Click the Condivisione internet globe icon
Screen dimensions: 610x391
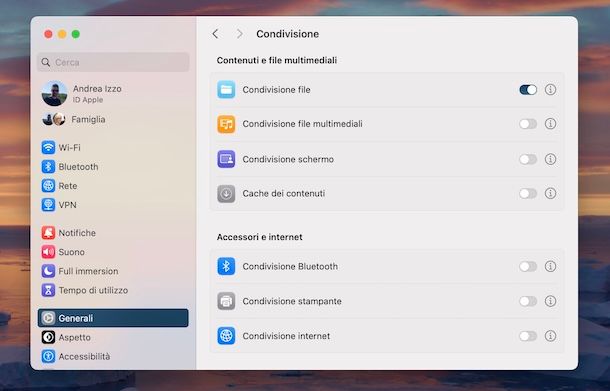click(x=226, y=336)
